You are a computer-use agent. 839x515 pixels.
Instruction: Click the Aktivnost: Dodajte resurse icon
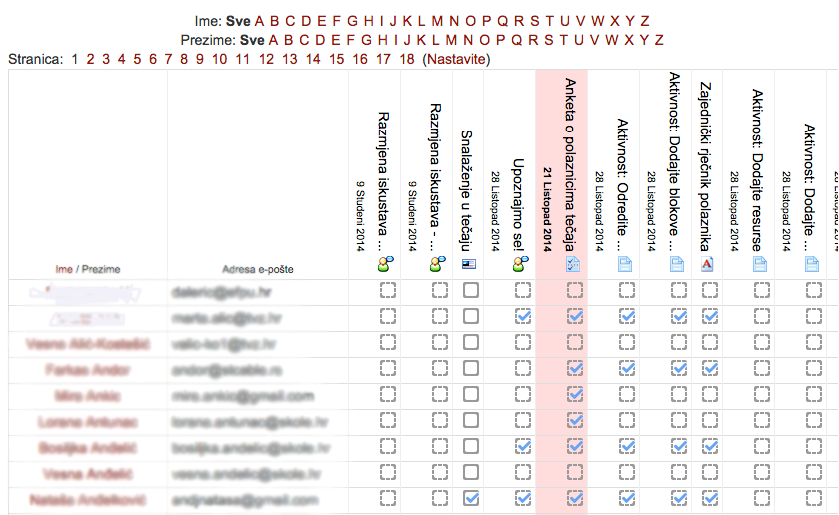pos(760,264)
